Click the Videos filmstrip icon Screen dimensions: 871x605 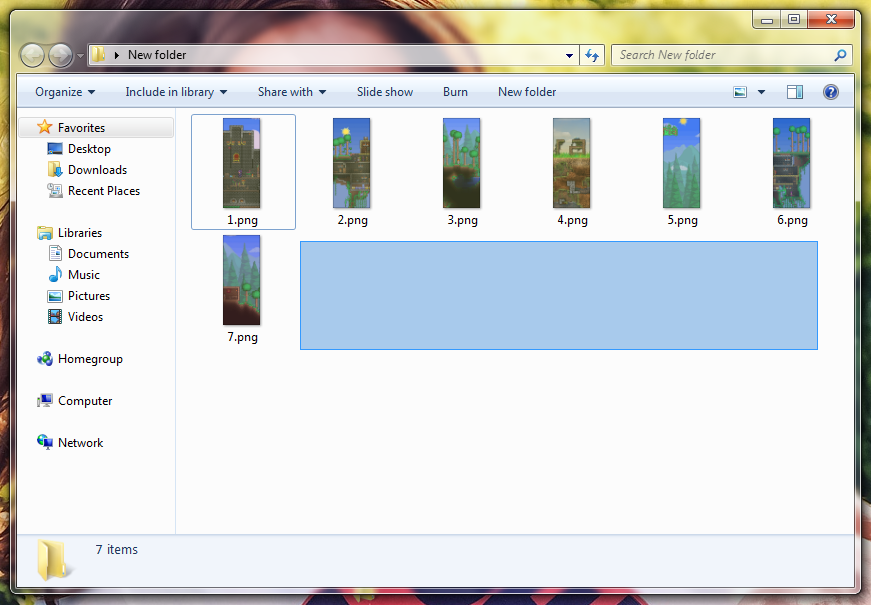[x=55, y=317]
